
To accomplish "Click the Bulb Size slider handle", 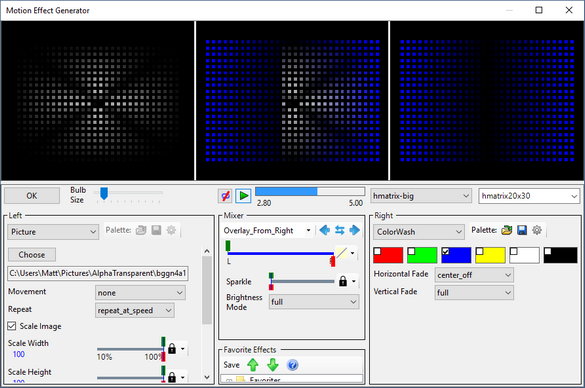I will pyautogui.click(x=104, y=194).
